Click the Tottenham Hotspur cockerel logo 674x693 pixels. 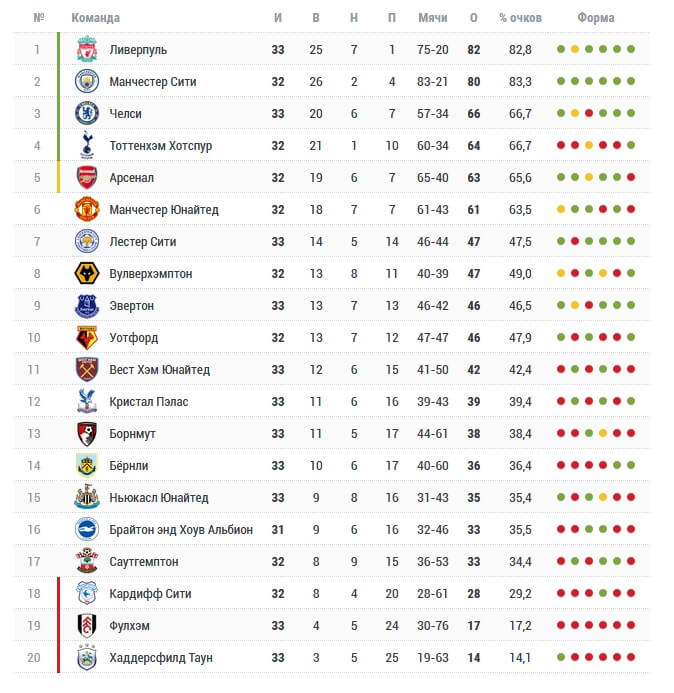[x=87, y=145]
